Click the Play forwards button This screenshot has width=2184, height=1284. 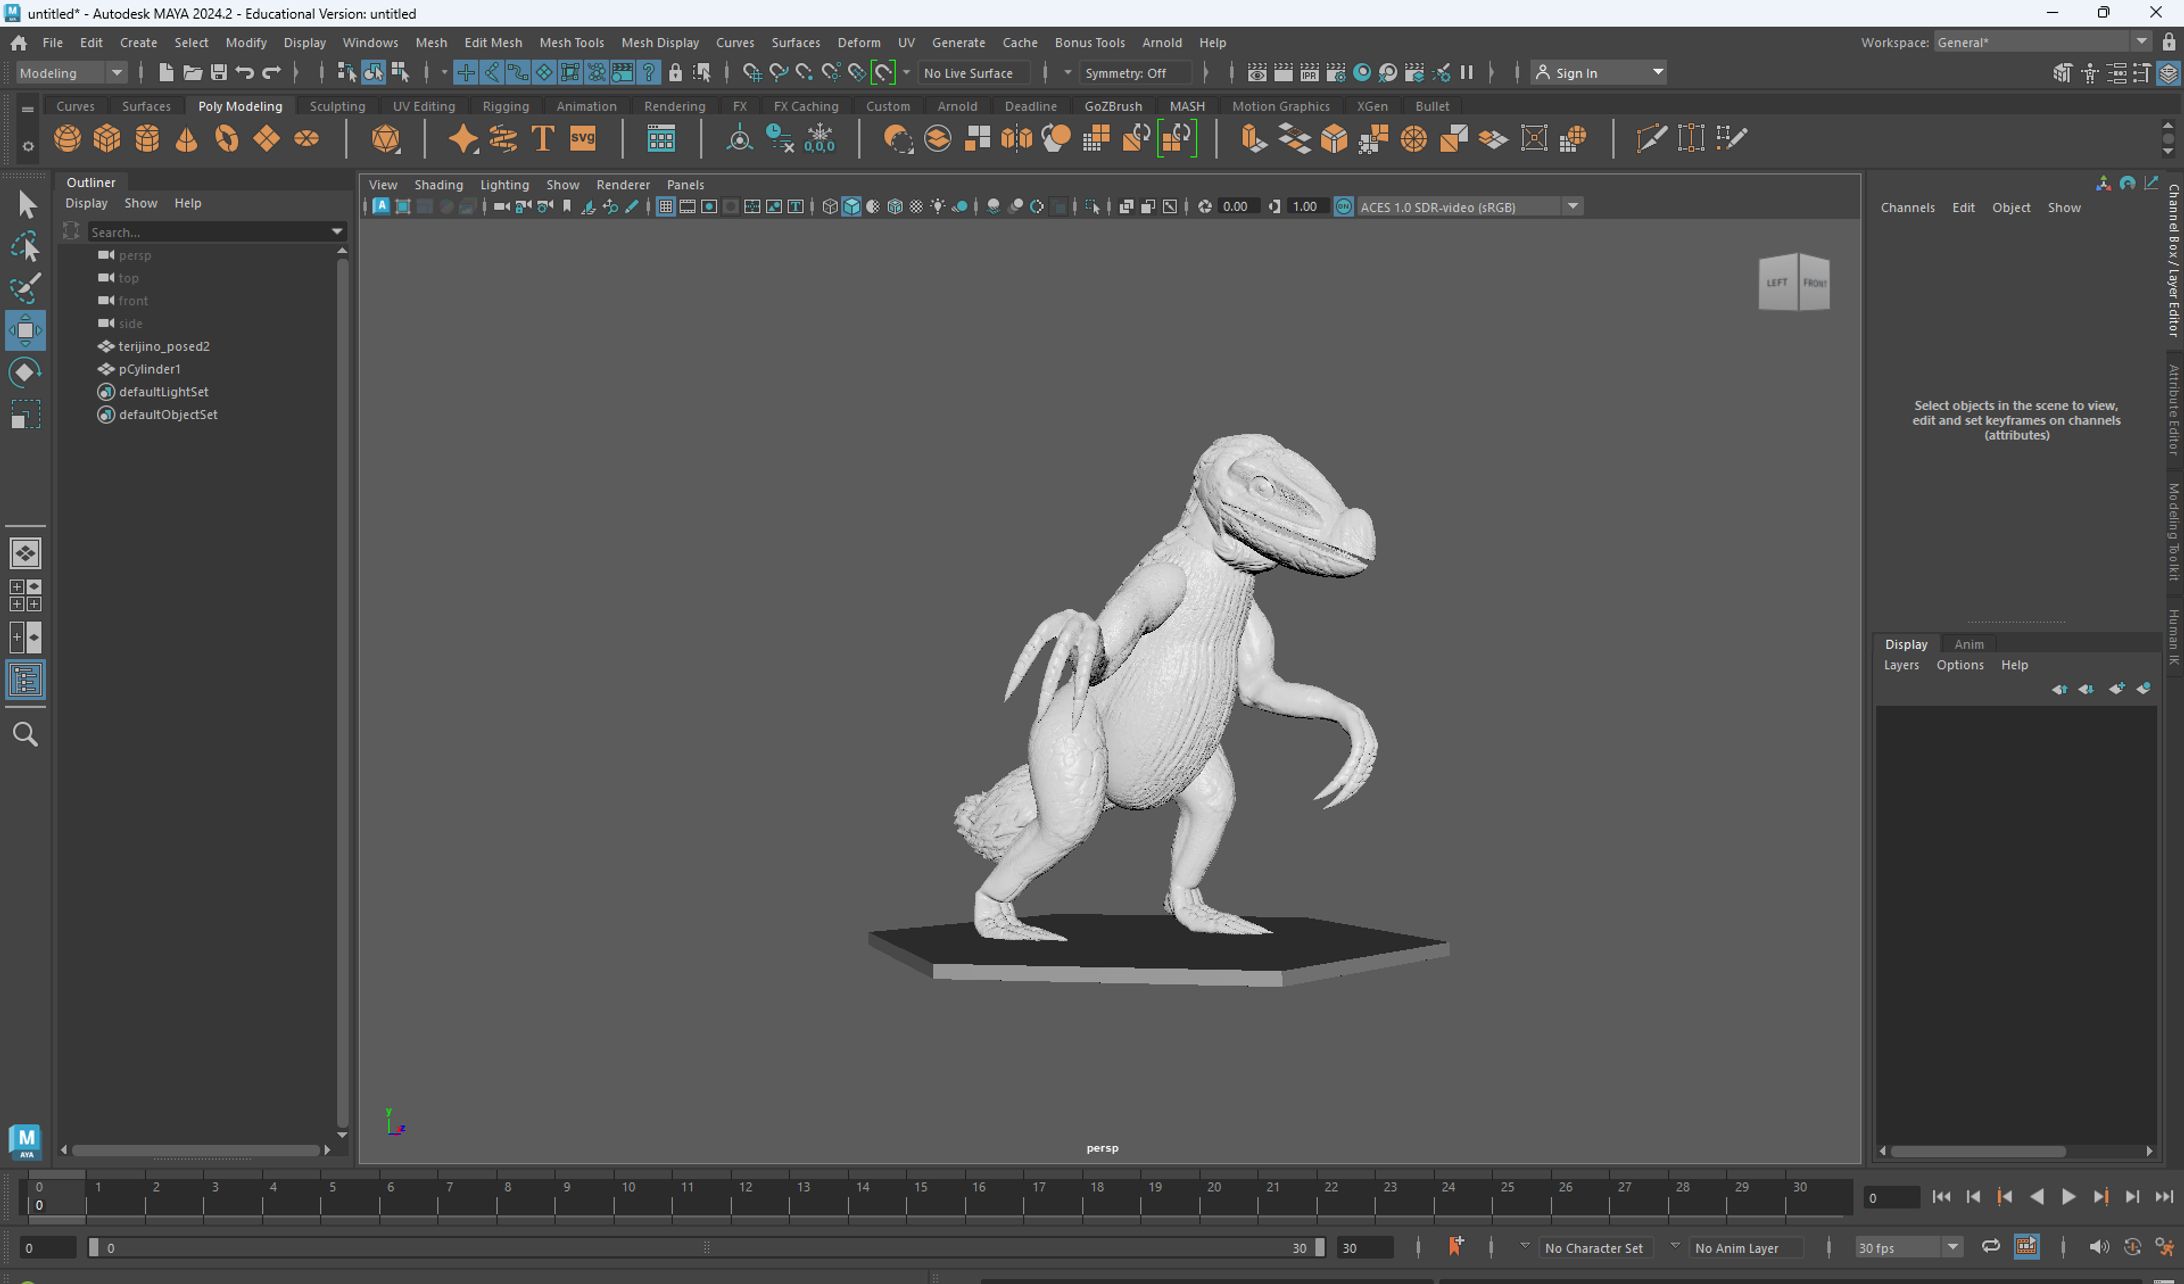[x=2067, y=1197]
